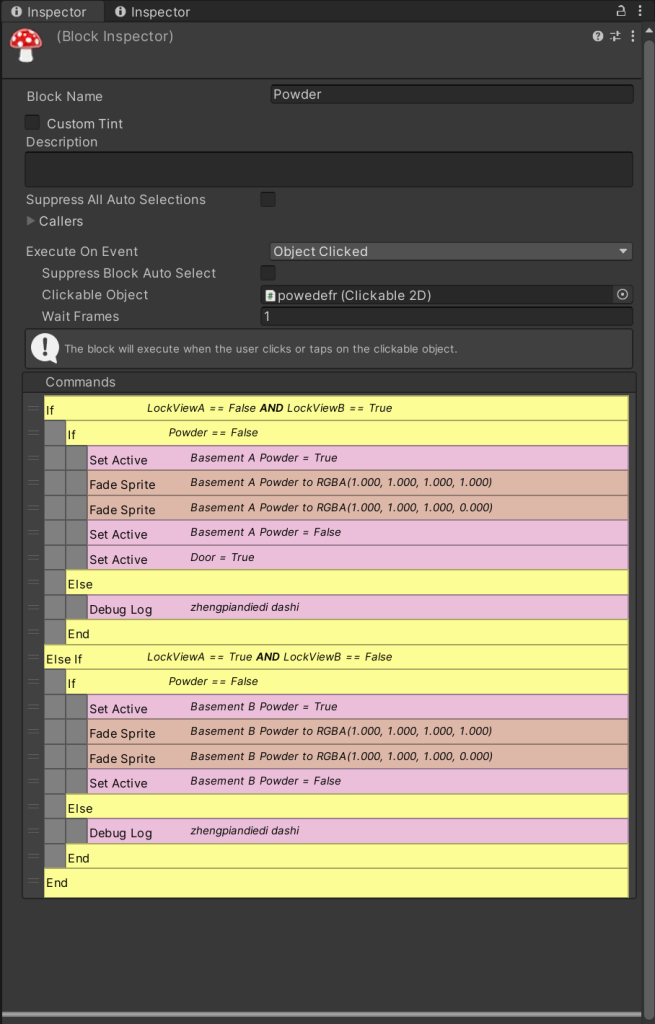Viewport: 655px width, 1024px height.
Task: Select Set Active Door = True command
Action: click(x=358, y=558)
